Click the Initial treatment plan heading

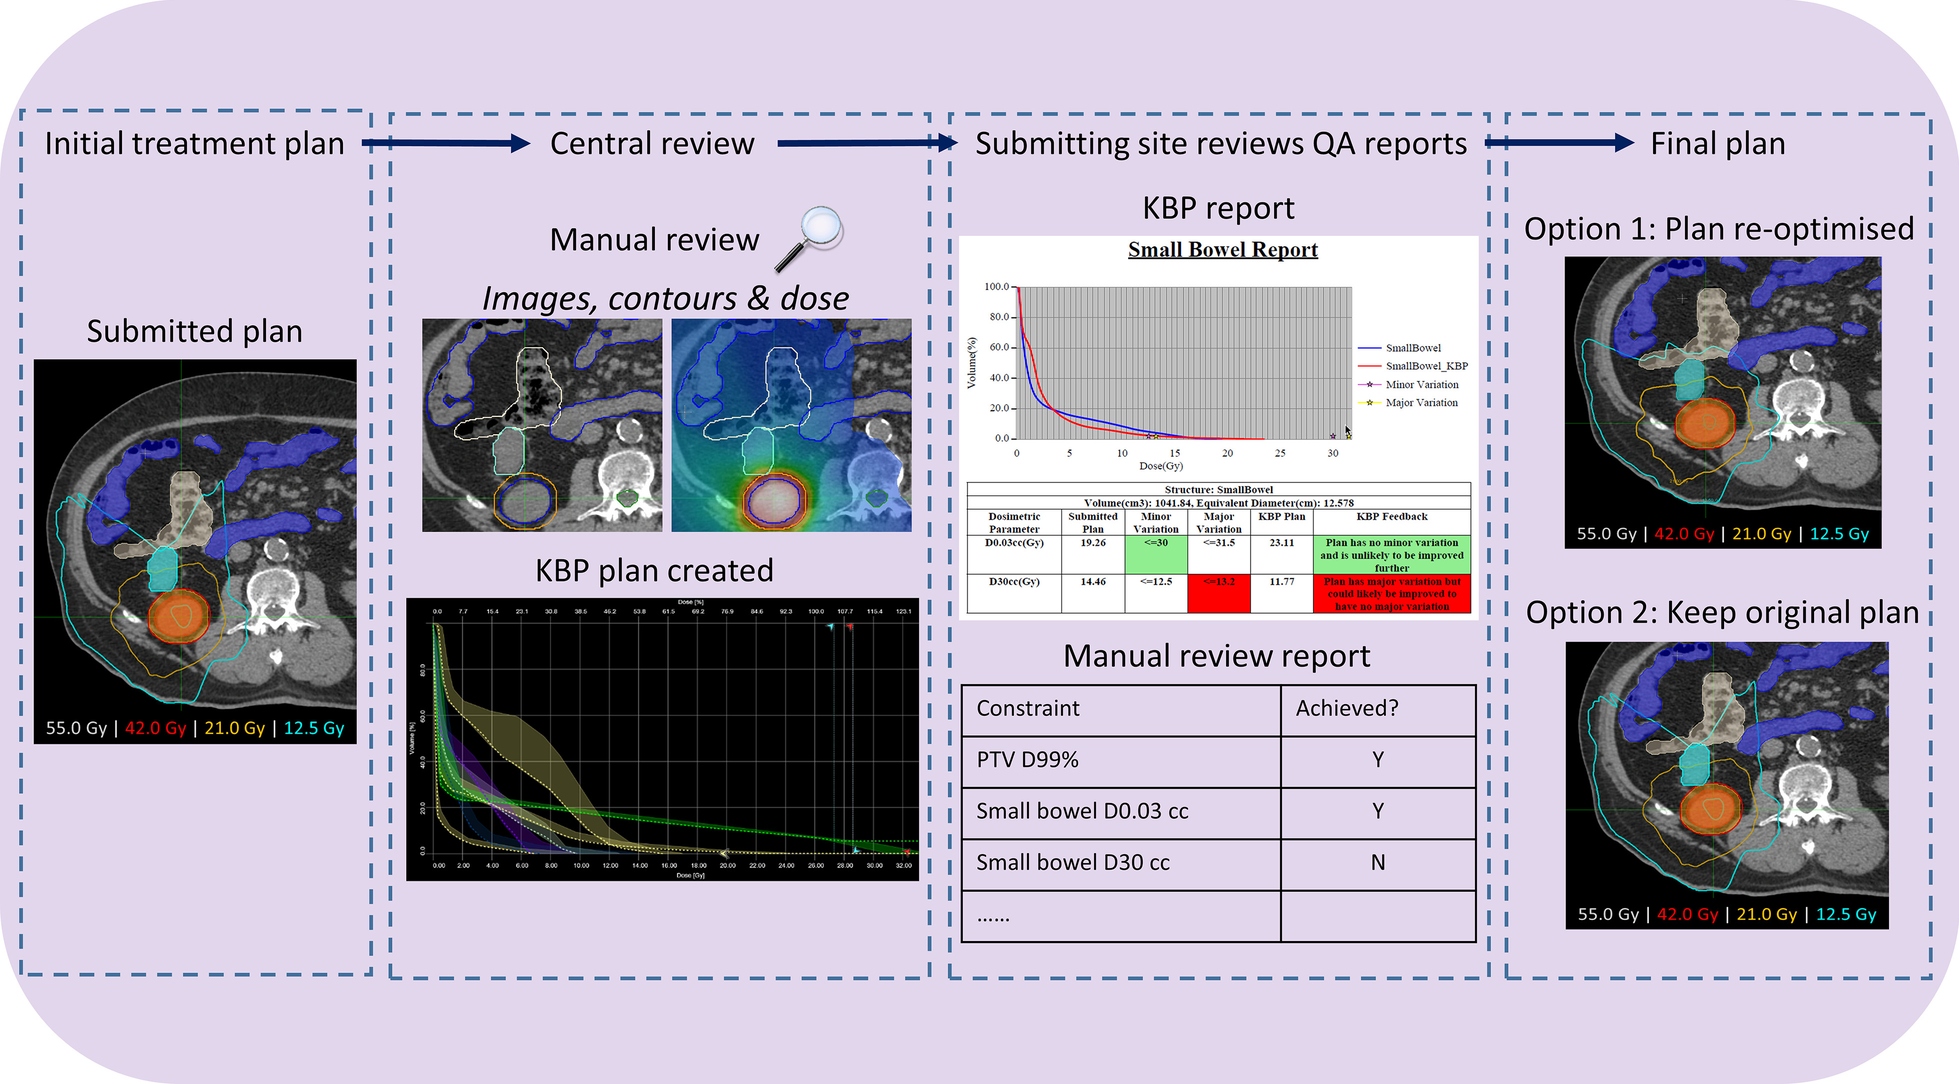pyautogui.click(x=194, y=144)
